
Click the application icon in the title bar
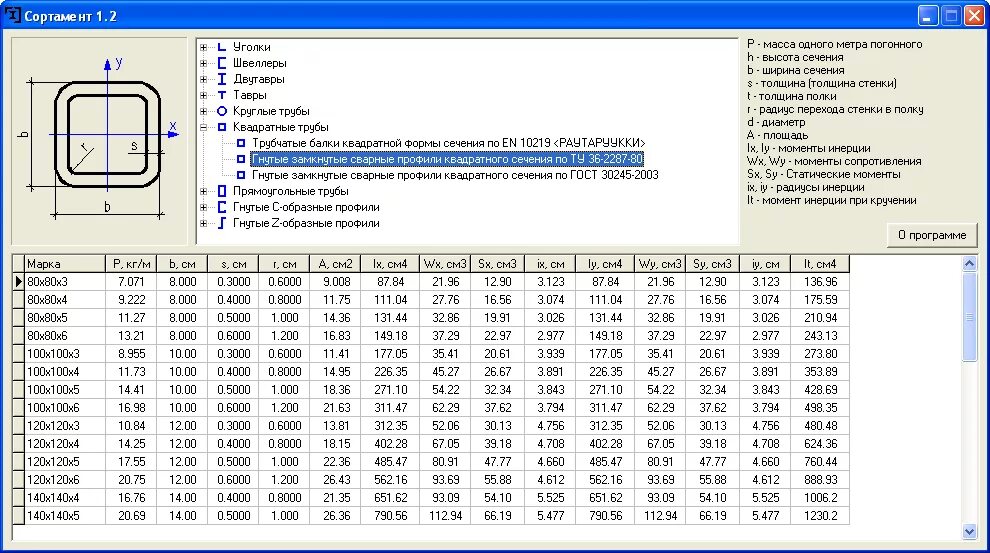12,15
